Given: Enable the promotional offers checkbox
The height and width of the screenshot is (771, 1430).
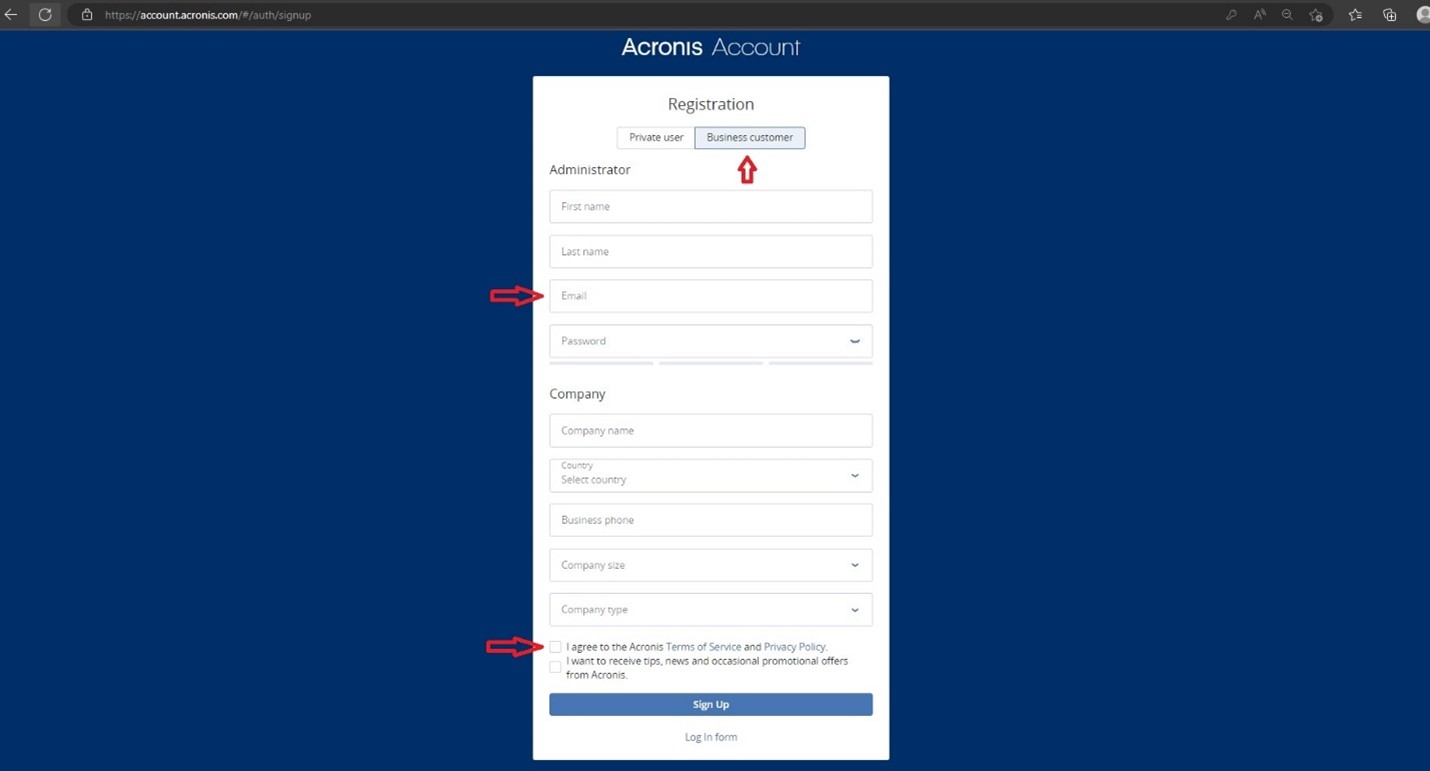Looking at the screenshot, I should (x=555, y=667).
